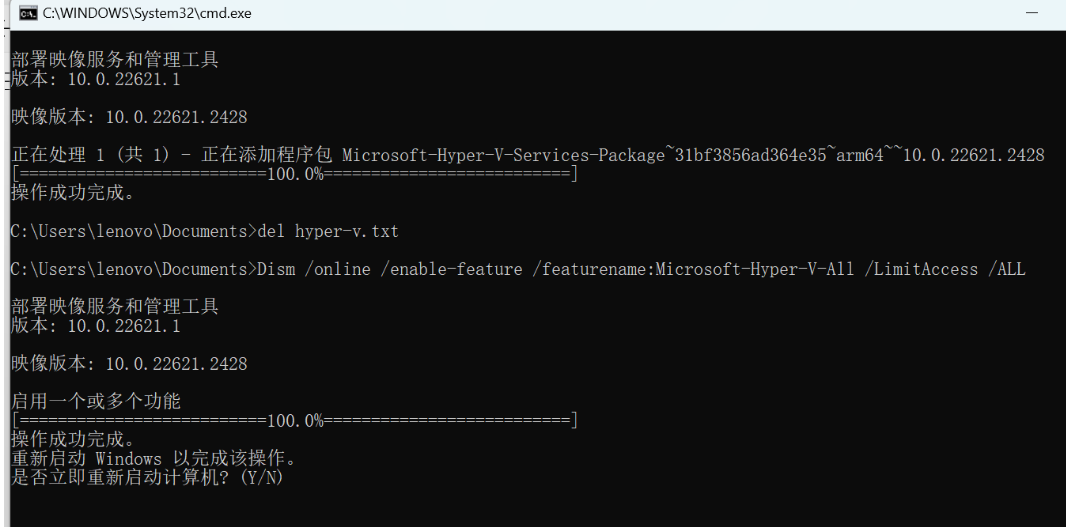Click the progress bar below 启用一个或多个功能

[x=294, y=421]
